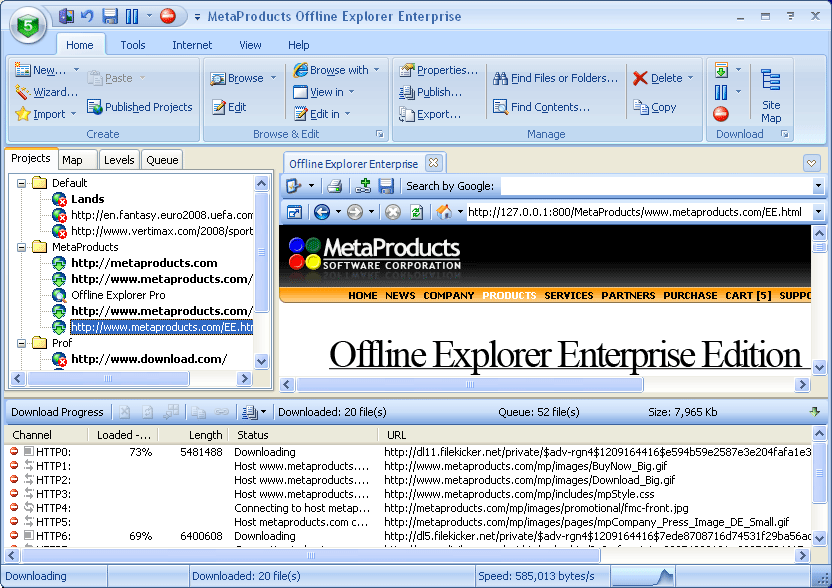The width and height of the screenshot is (832, 588).
Task: Click in the Search by Google field
Action: [655, 186]
